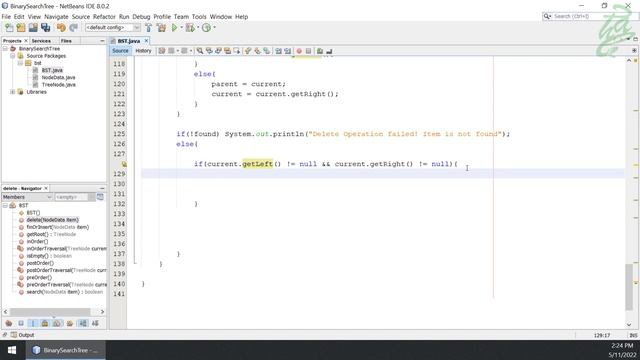Undo the last edit via toolbar
640x360 pixels.
click(61, 28)
